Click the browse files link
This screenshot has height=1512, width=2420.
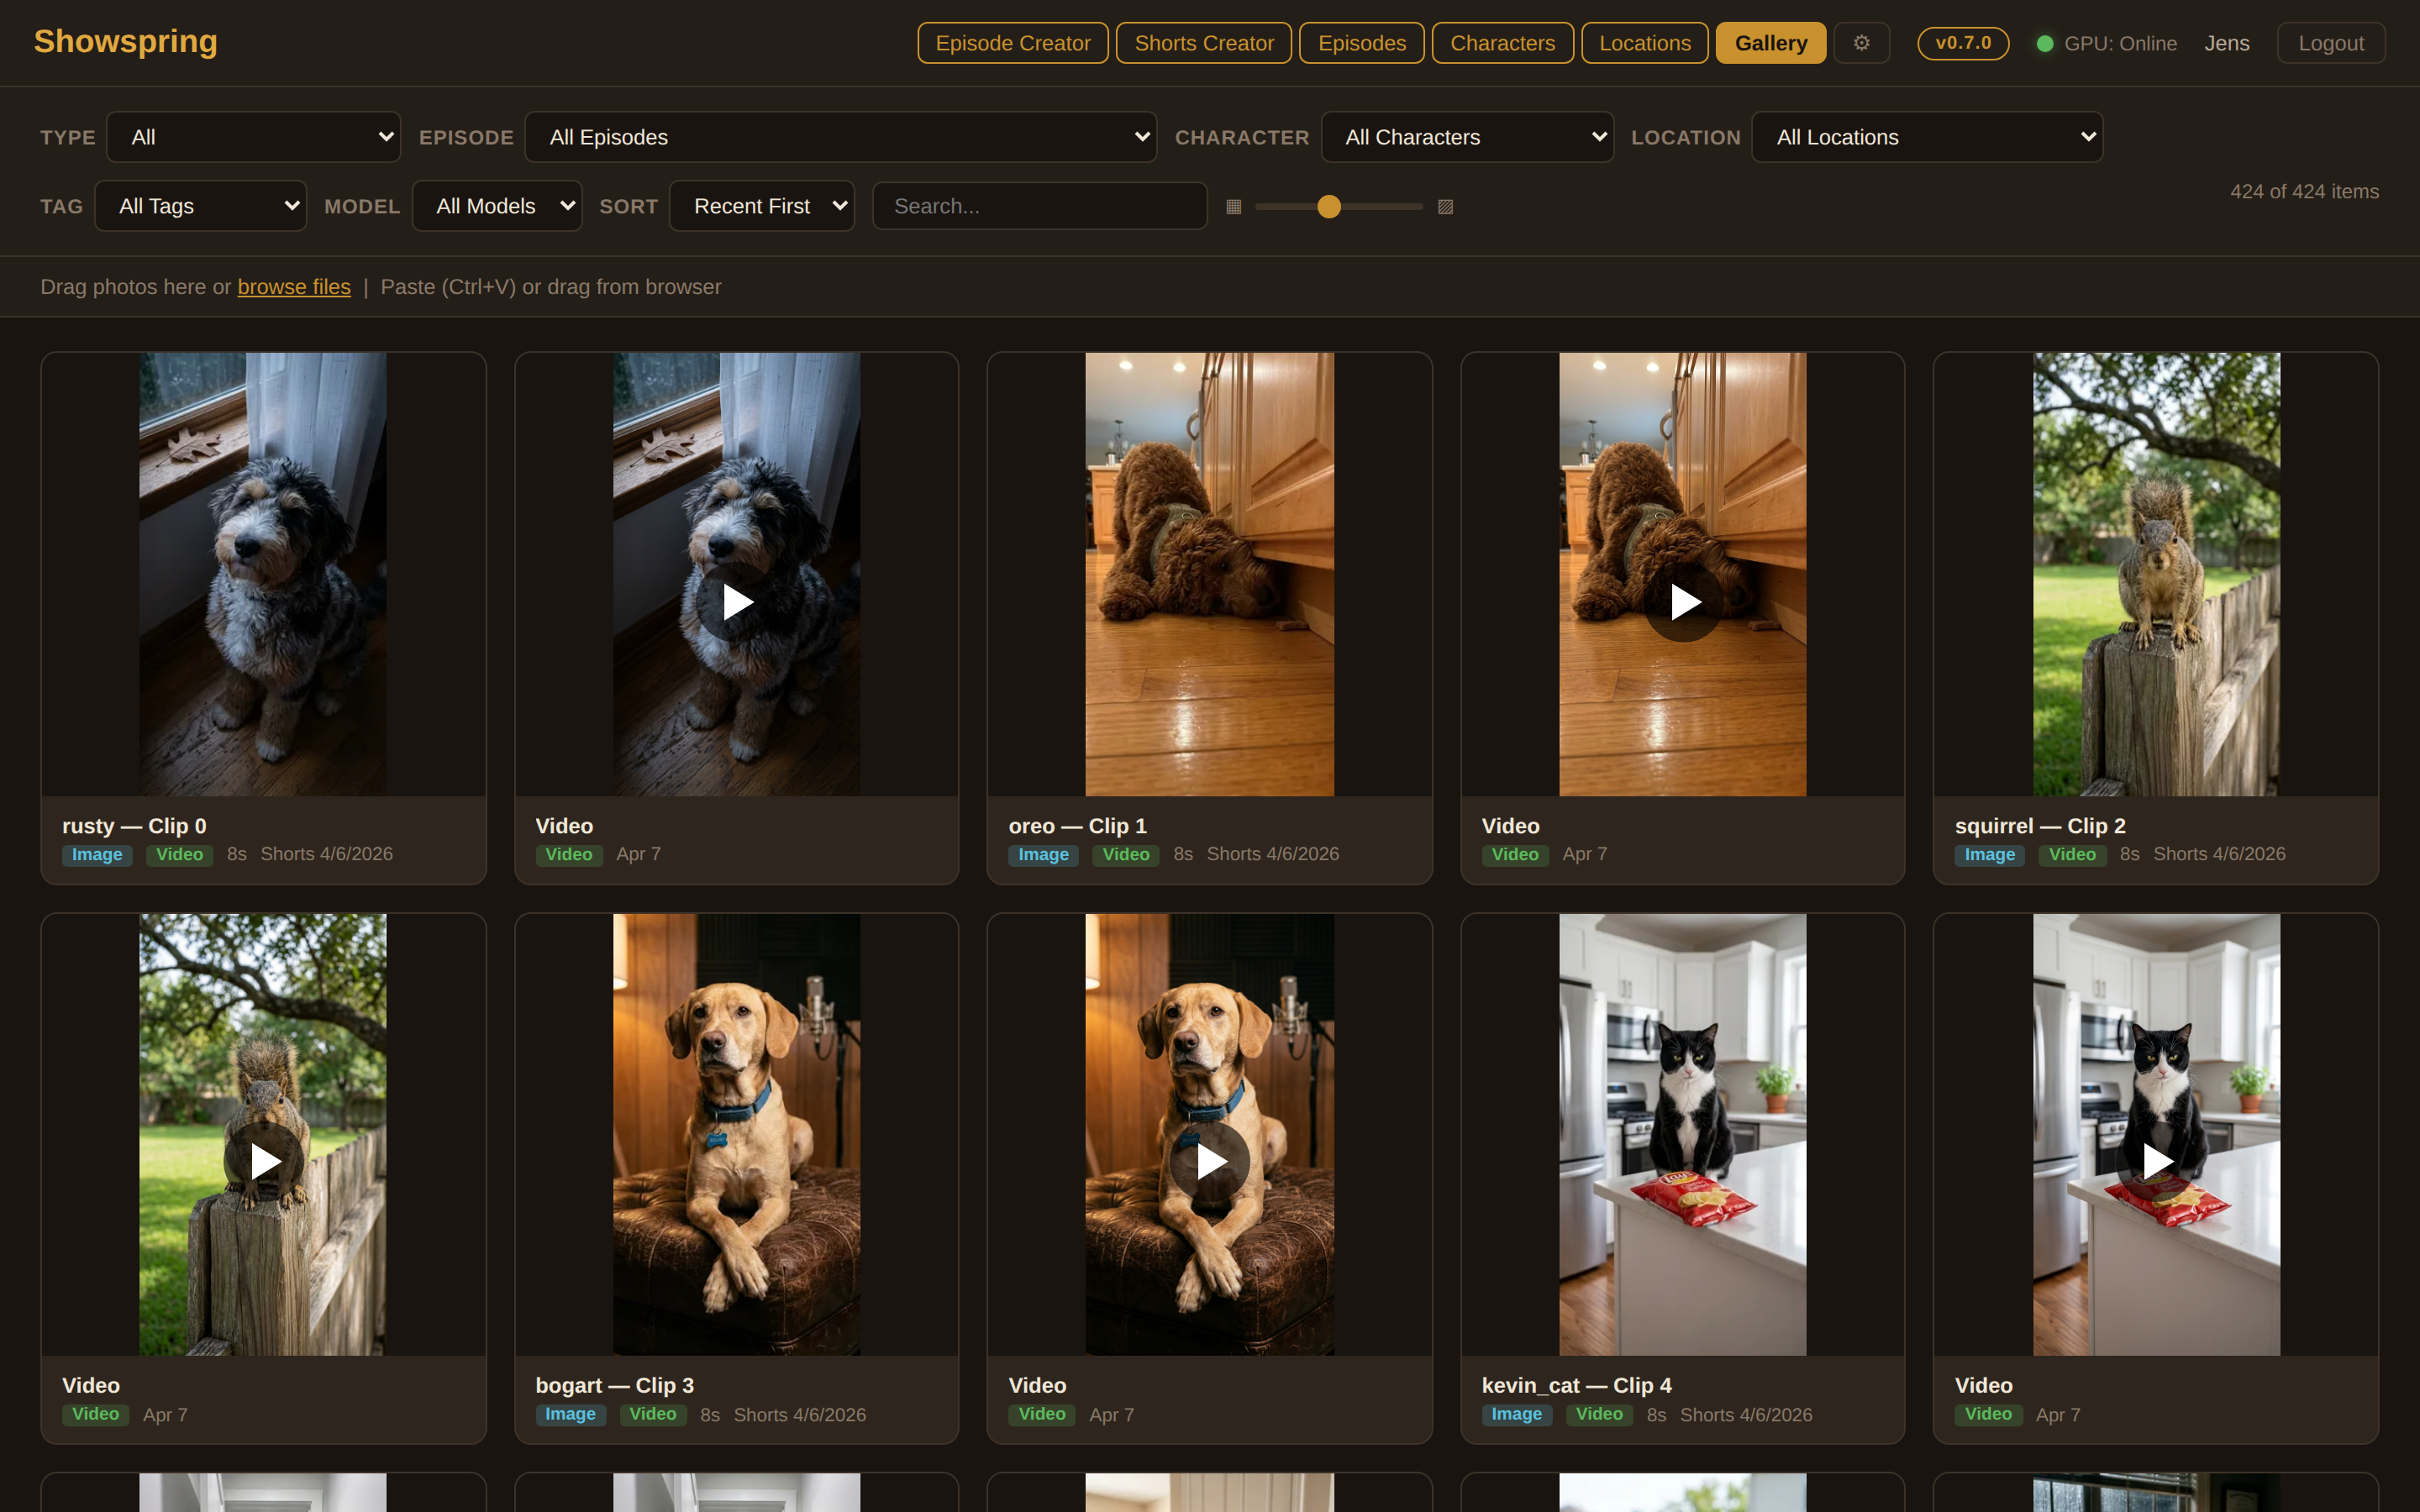[x=294, y=287]
